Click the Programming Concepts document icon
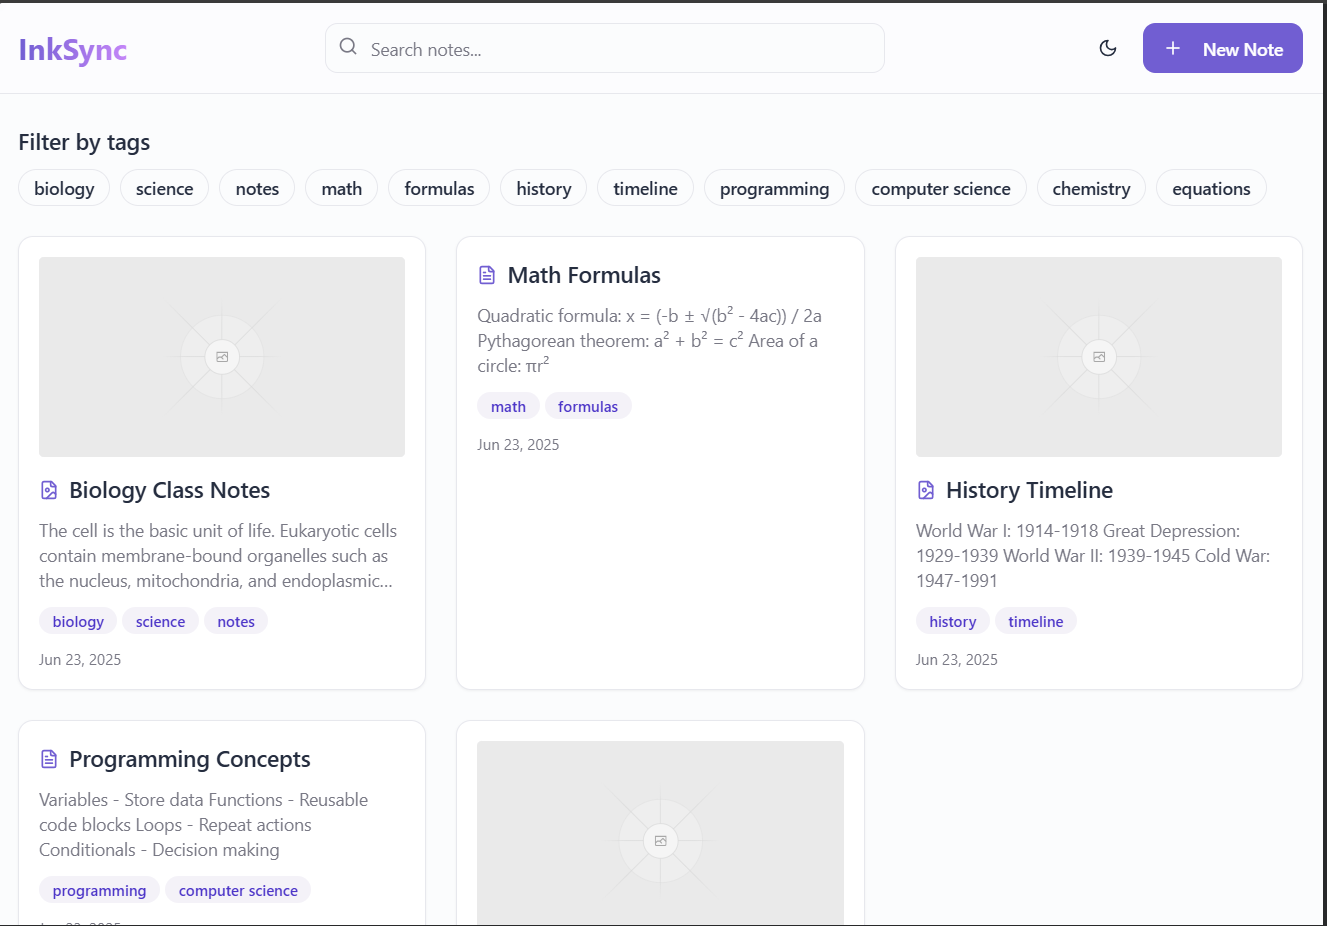1327x926 pixels. click(49, 759)
